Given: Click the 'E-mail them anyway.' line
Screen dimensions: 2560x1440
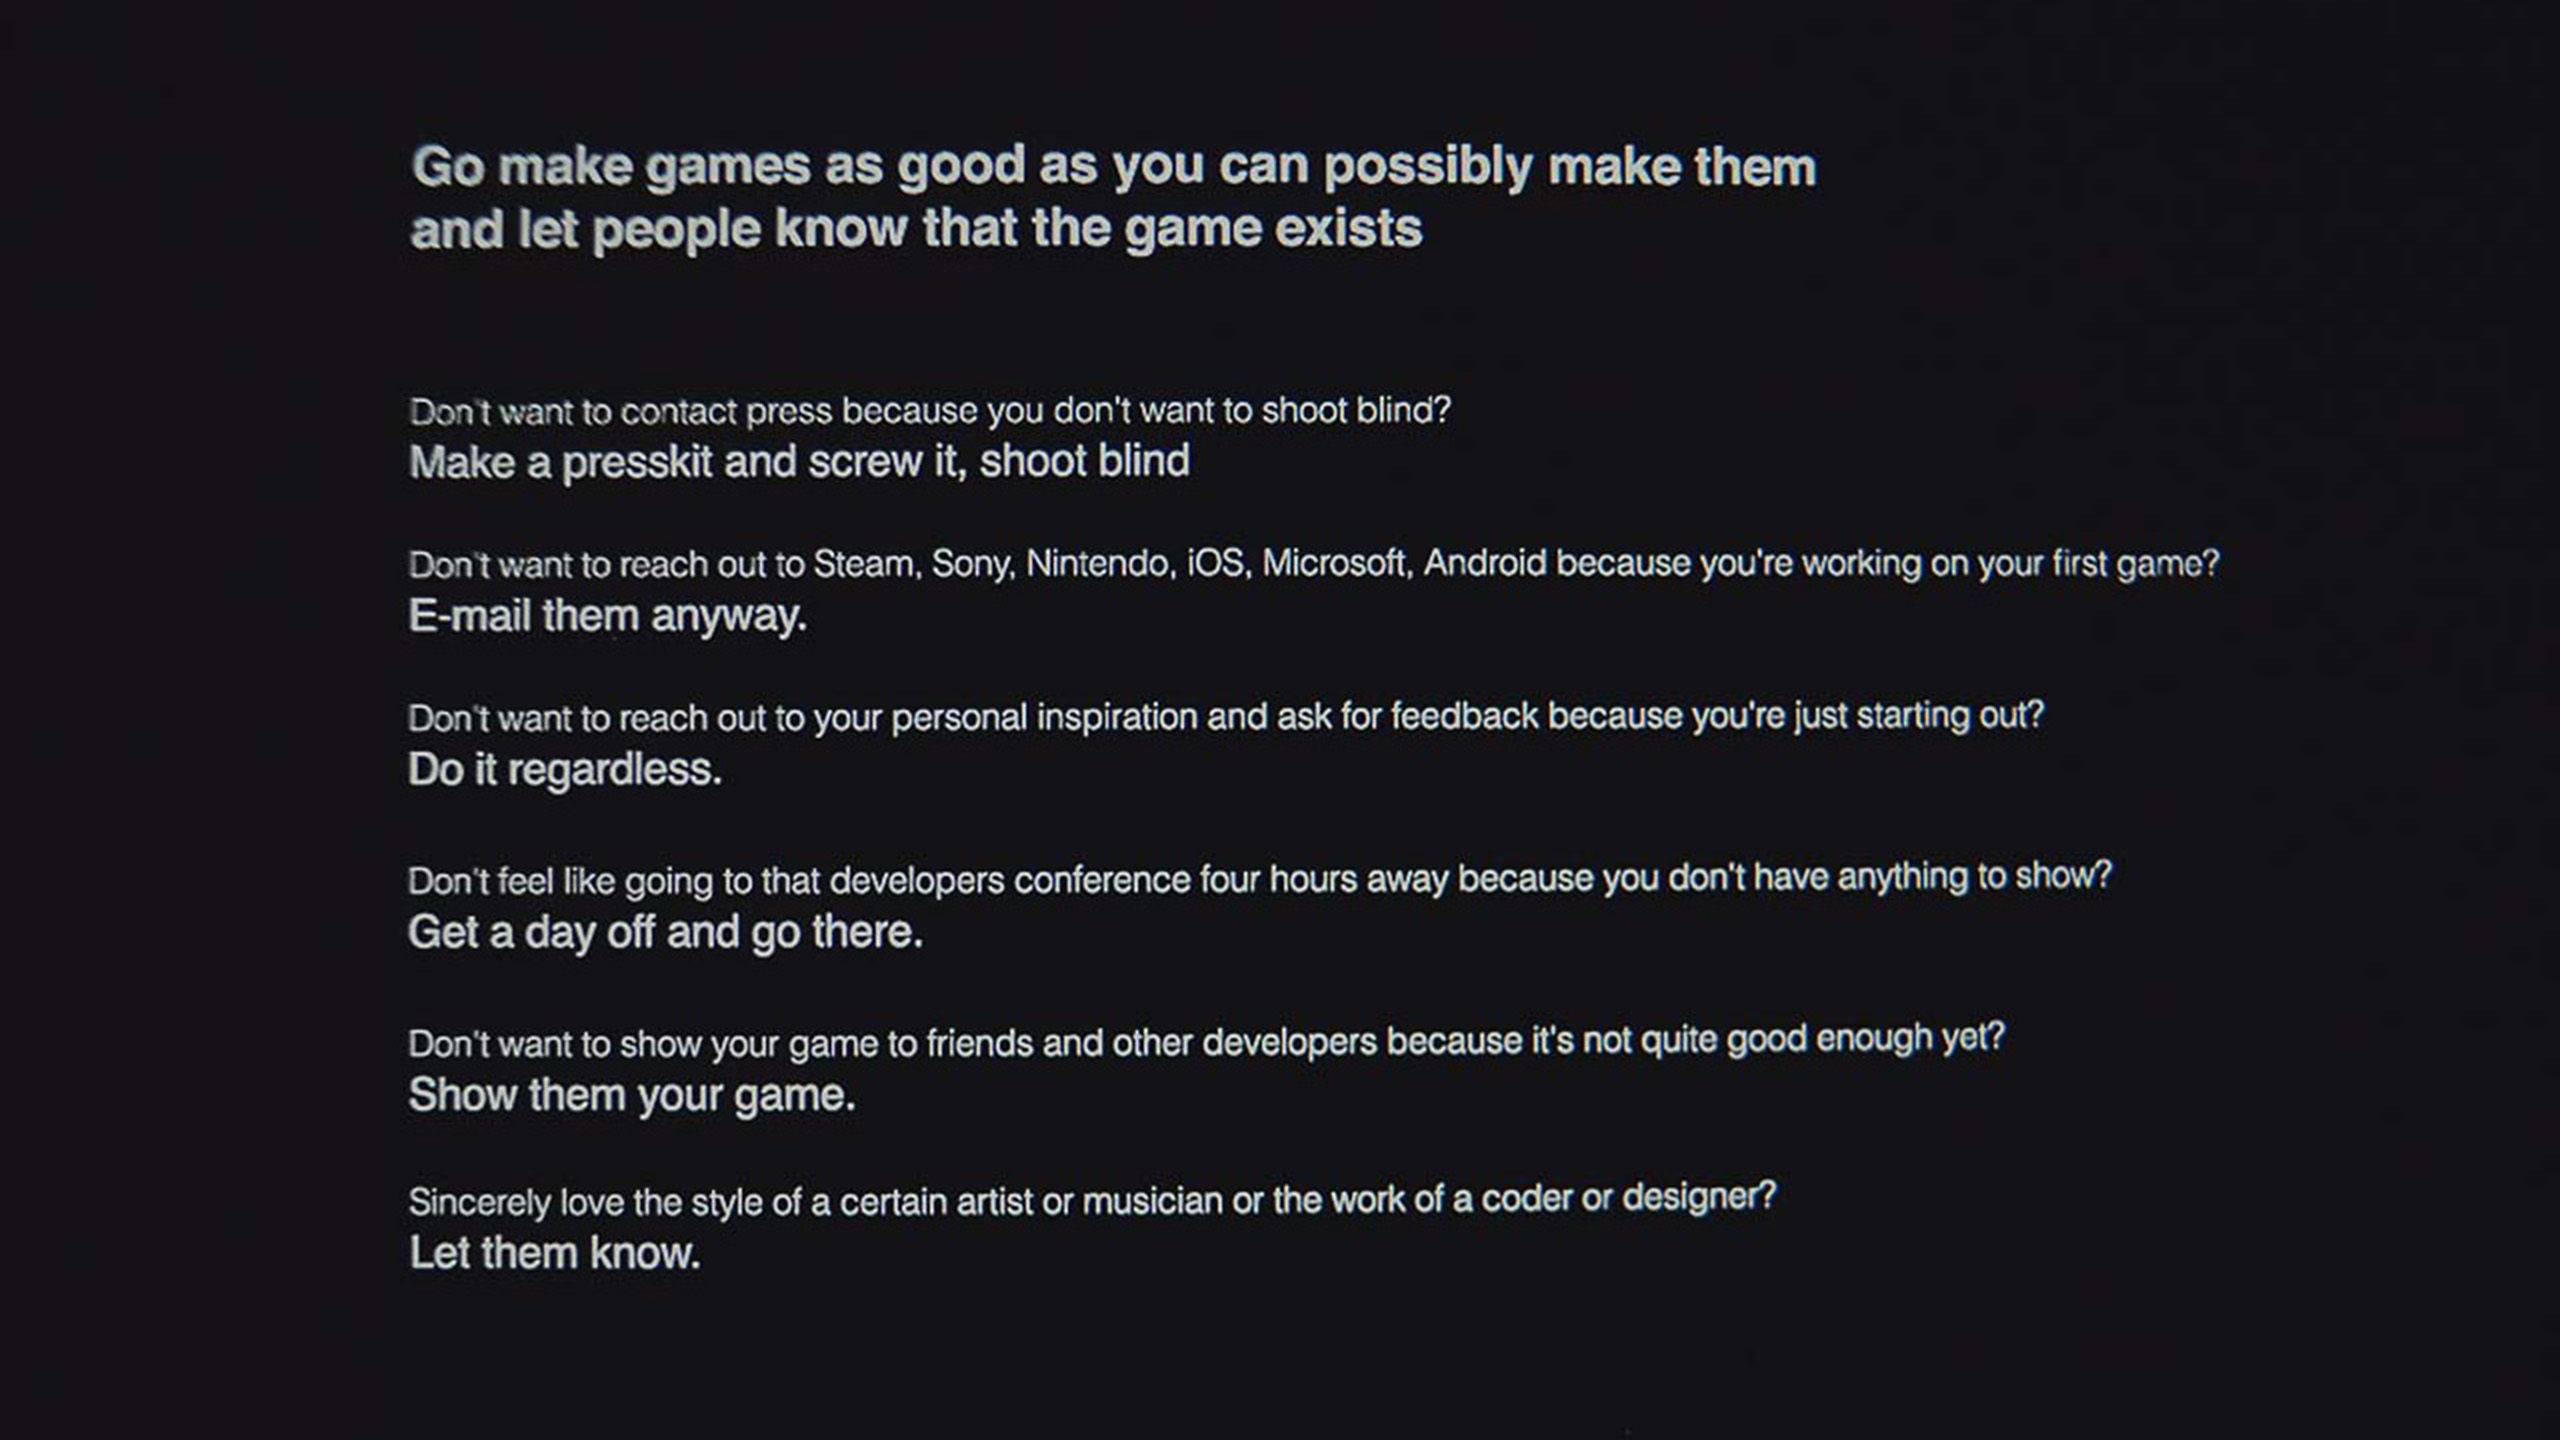Looking at the screenshot, I should coord(607,616).
